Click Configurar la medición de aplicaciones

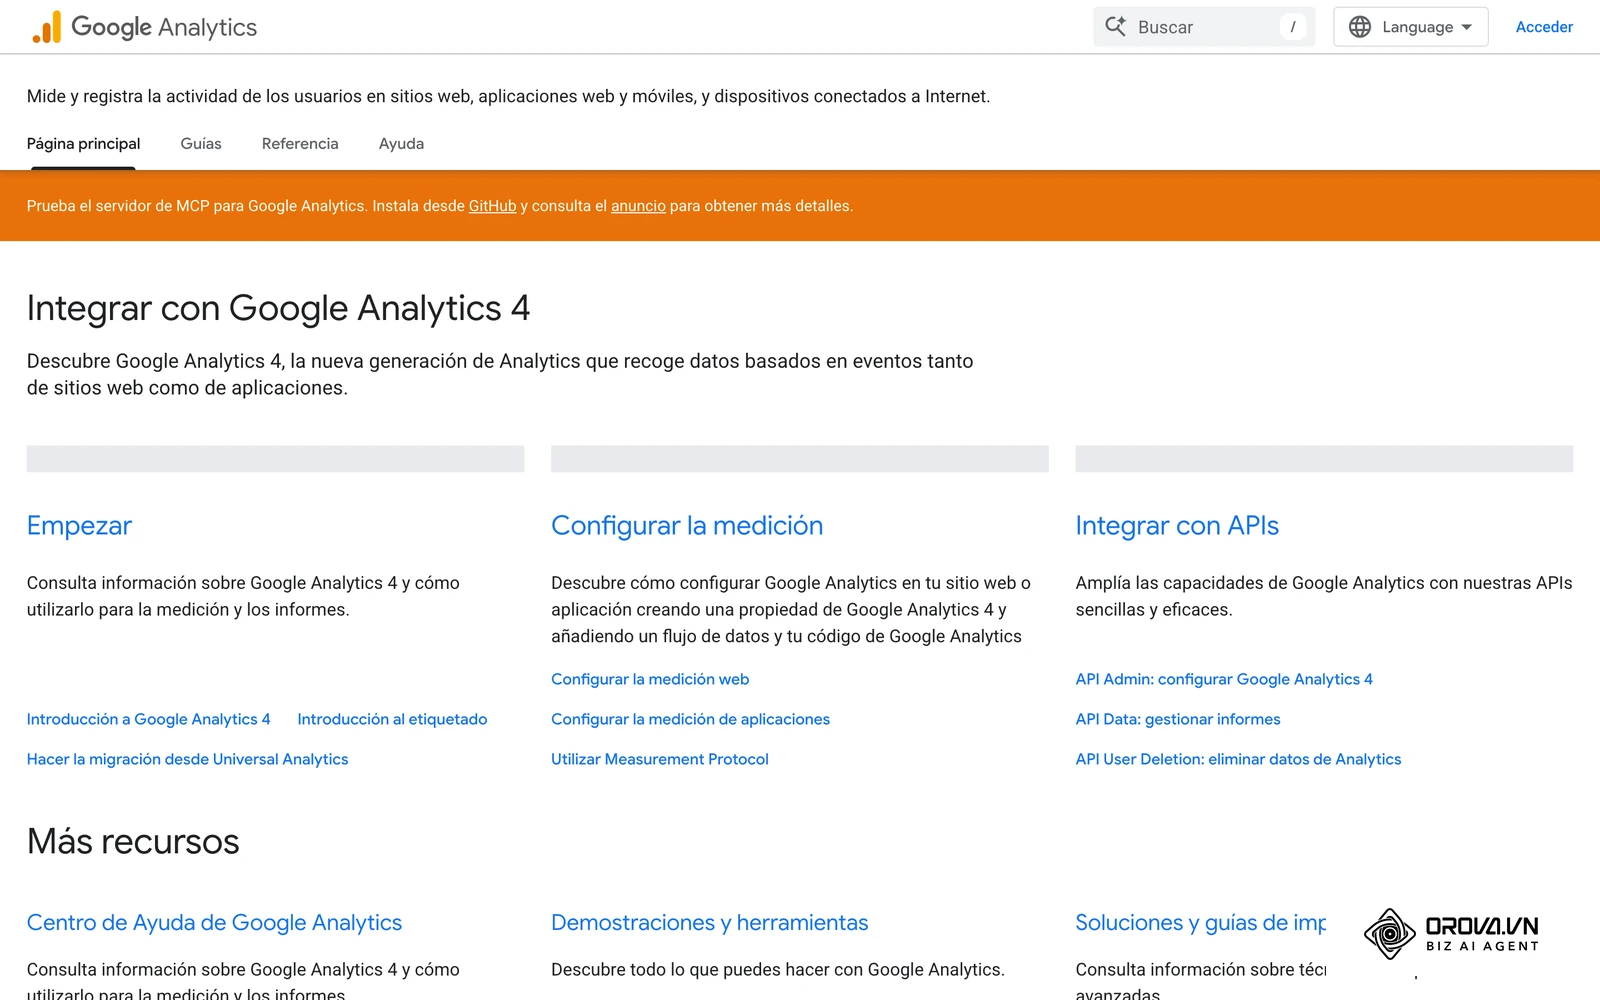690,719
